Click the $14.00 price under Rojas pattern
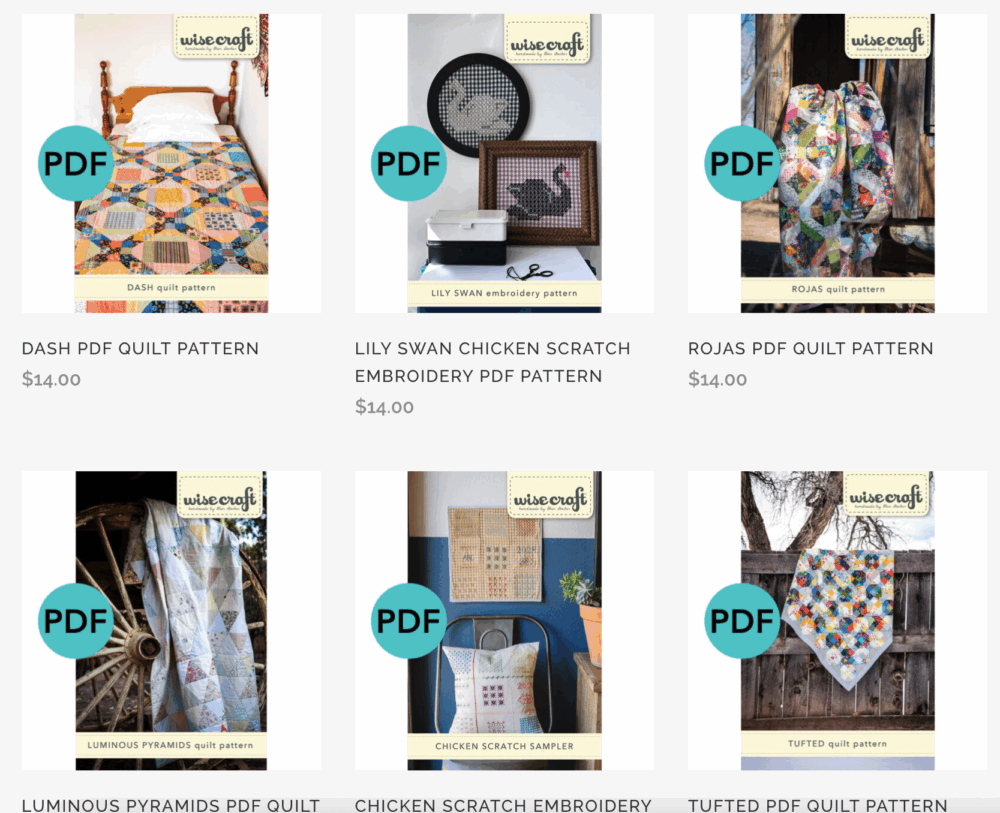The width and height of the screenshot is (1000, 813). (x=717, y=379)
